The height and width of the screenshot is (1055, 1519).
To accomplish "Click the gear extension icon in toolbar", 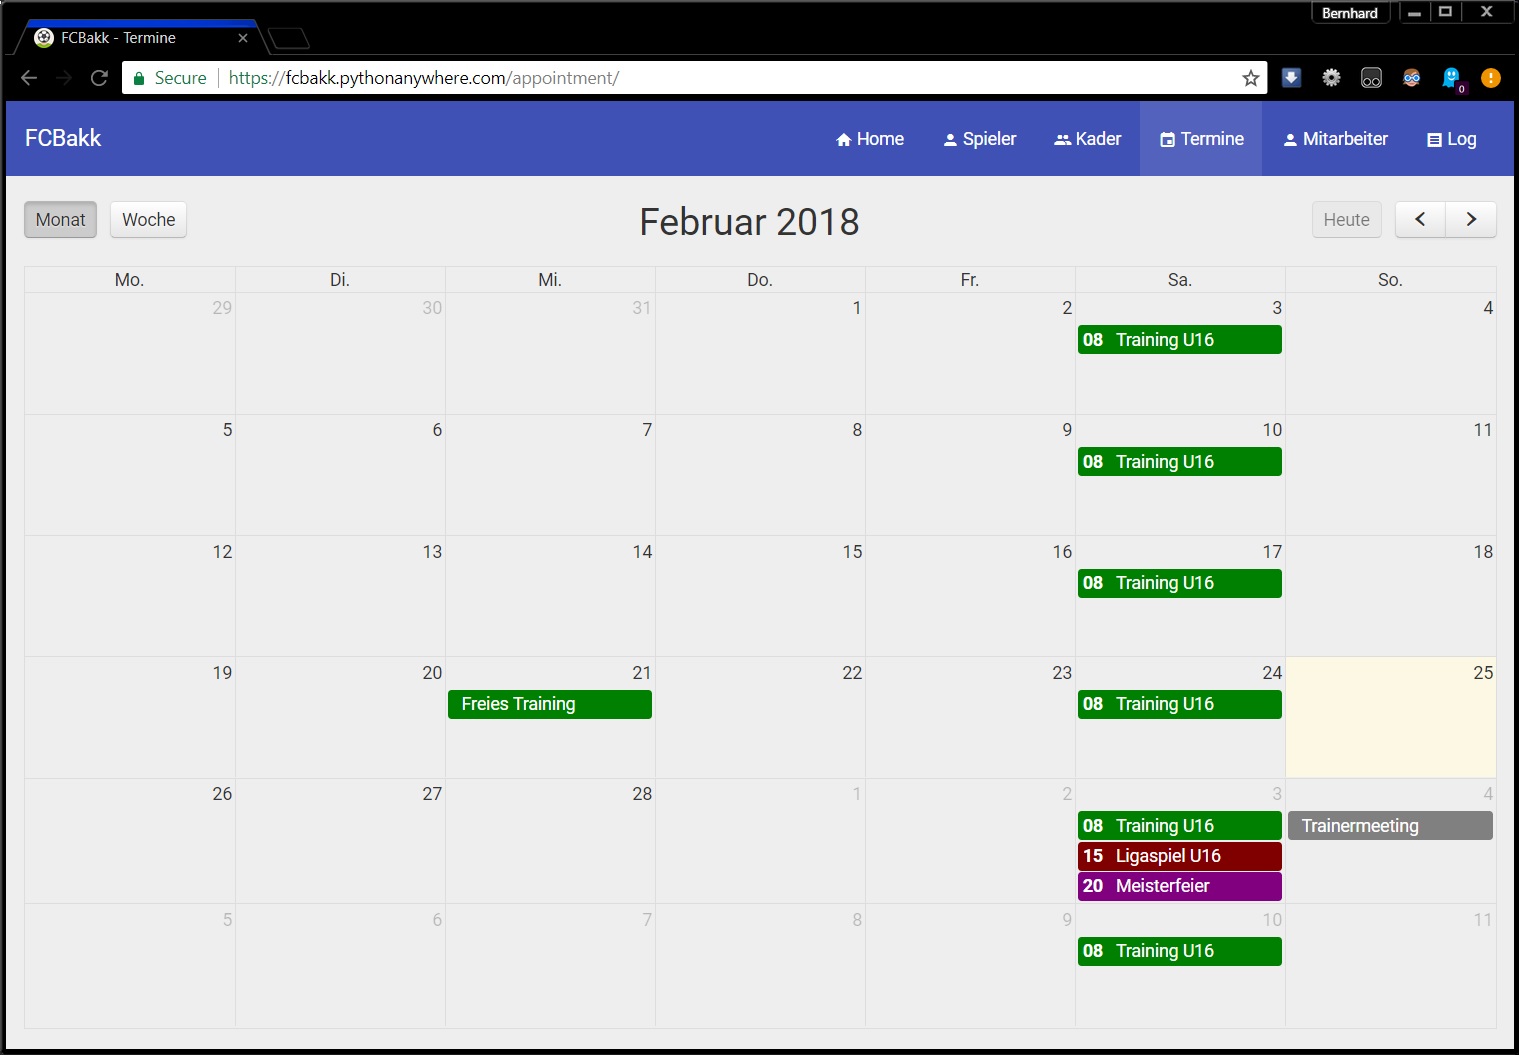I will point(1331,78).
